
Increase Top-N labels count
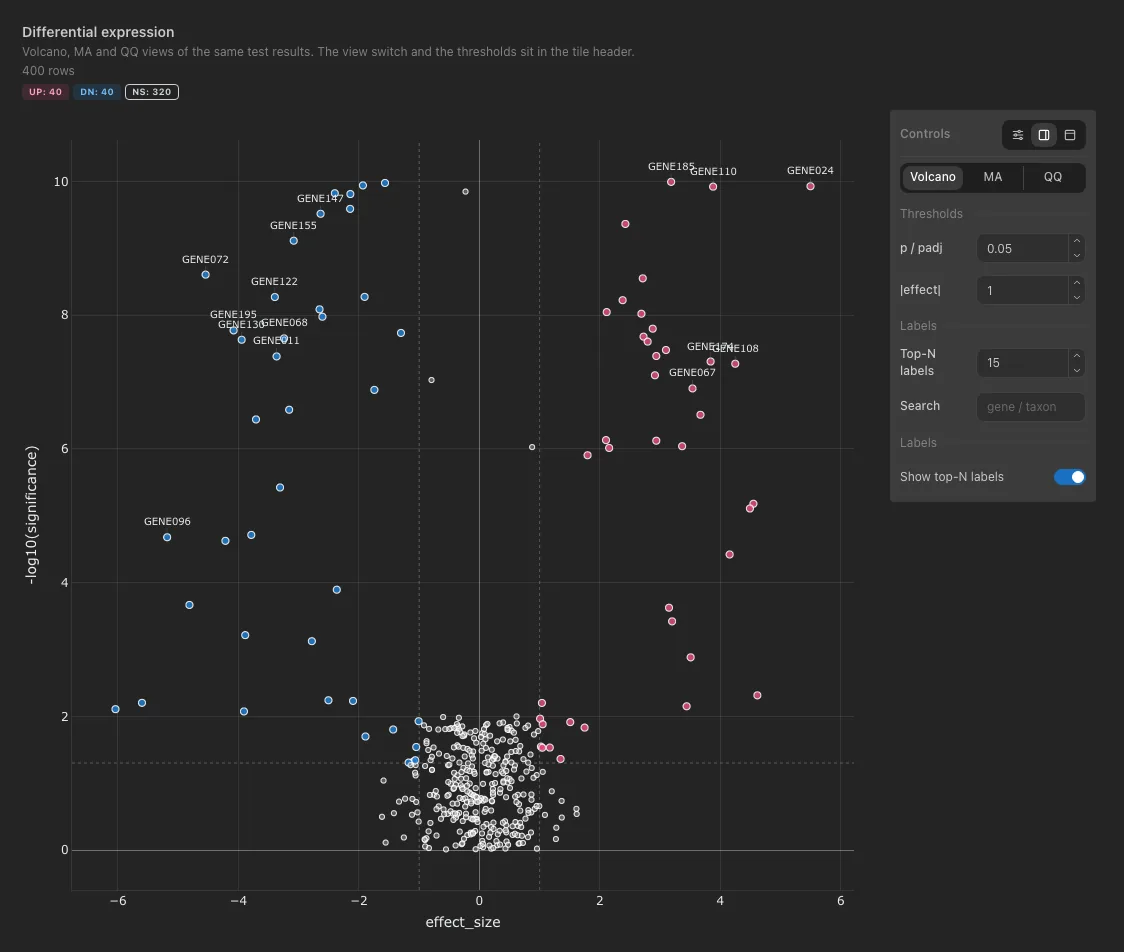[1077, 356]
